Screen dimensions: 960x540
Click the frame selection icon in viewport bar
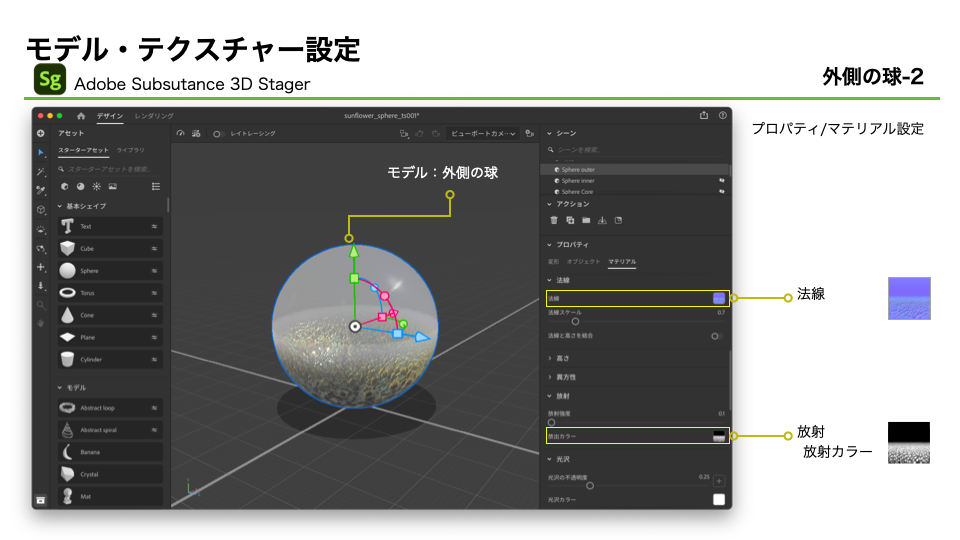tap(403, 133)
